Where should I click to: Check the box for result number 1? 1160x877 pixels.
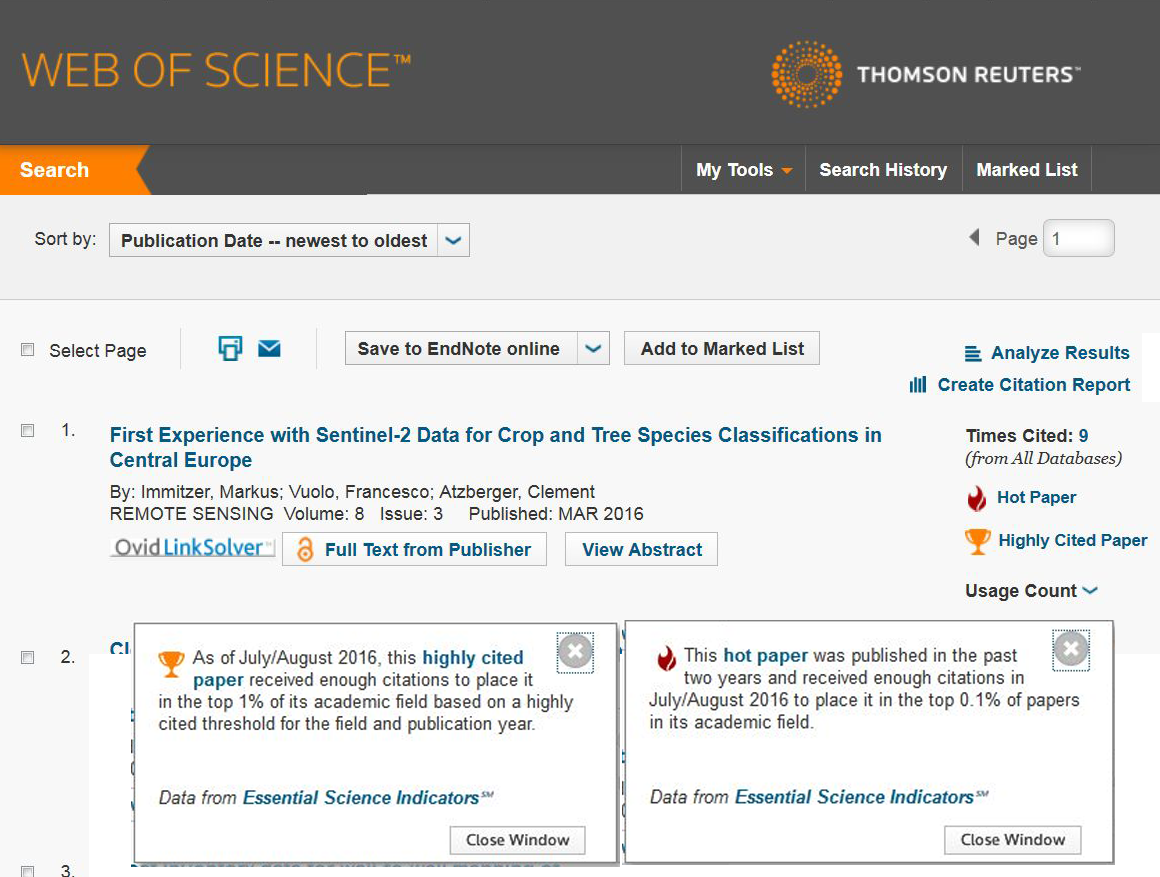[x=28, y=431]
